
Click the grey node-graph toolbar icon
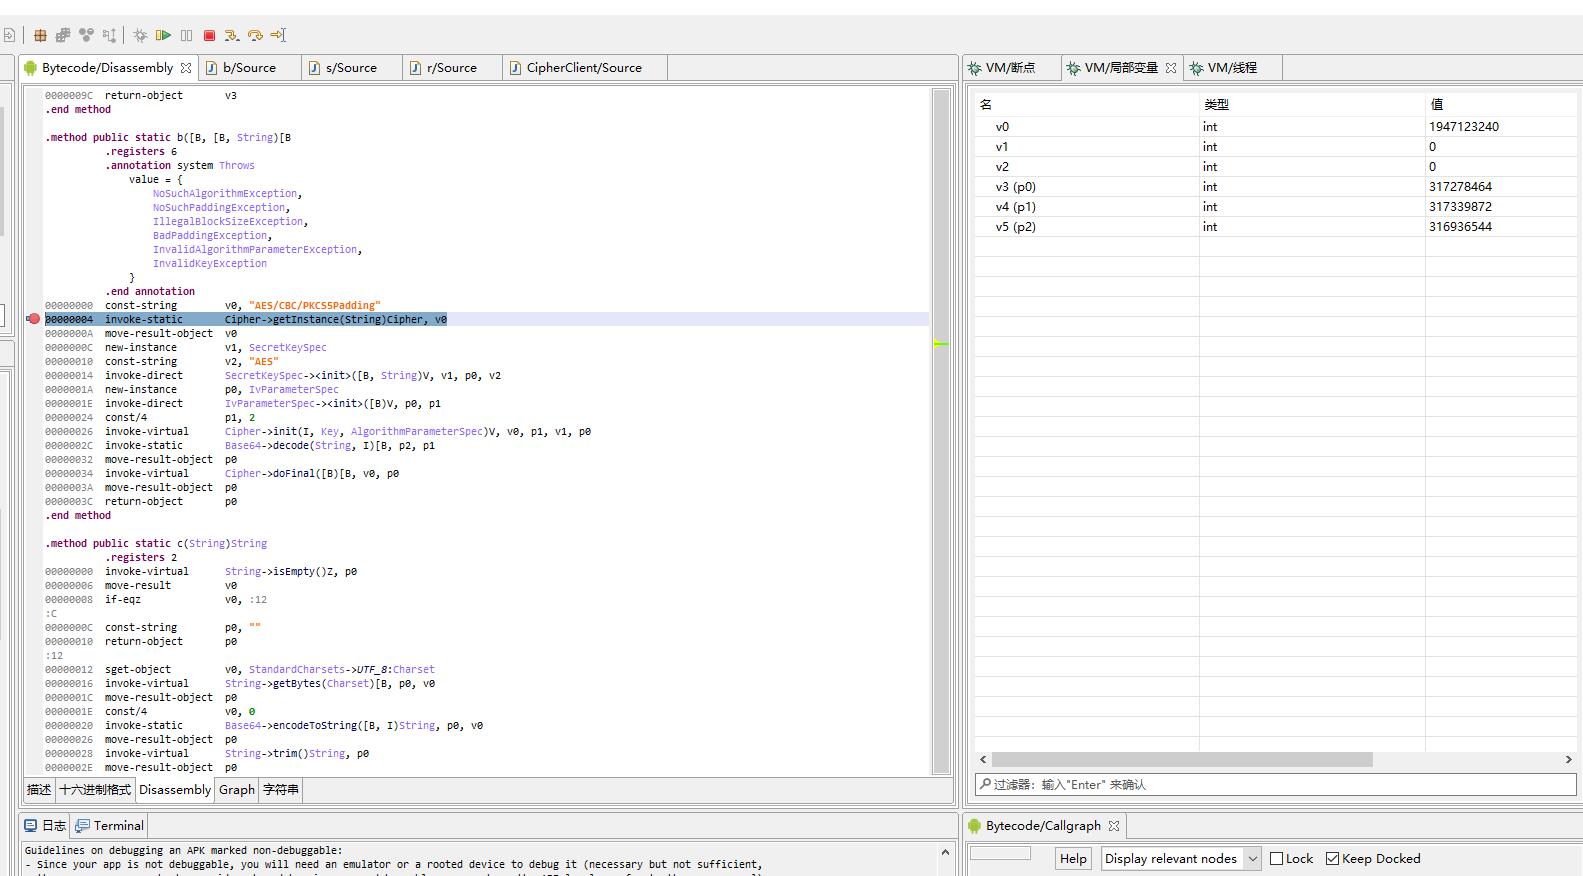click(109, 35)
